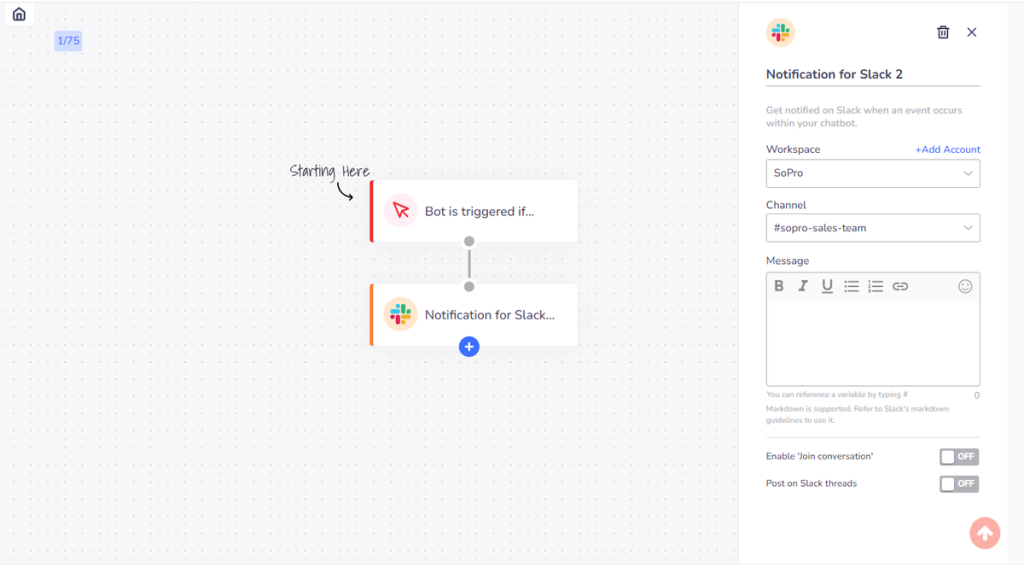Apply underline formatting in message editor
Screen dimensions: 1024x567
[x=827, y=286]
